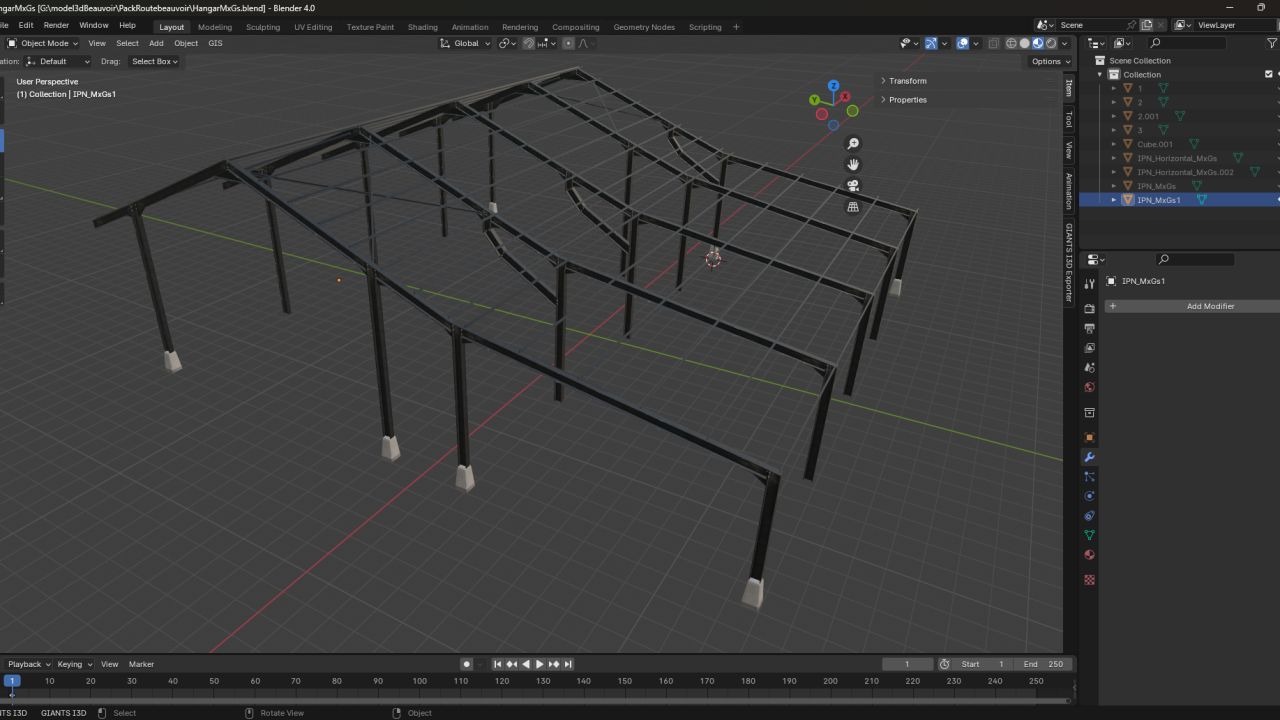Select wireframe viewport shading mode

point(1011,43)
